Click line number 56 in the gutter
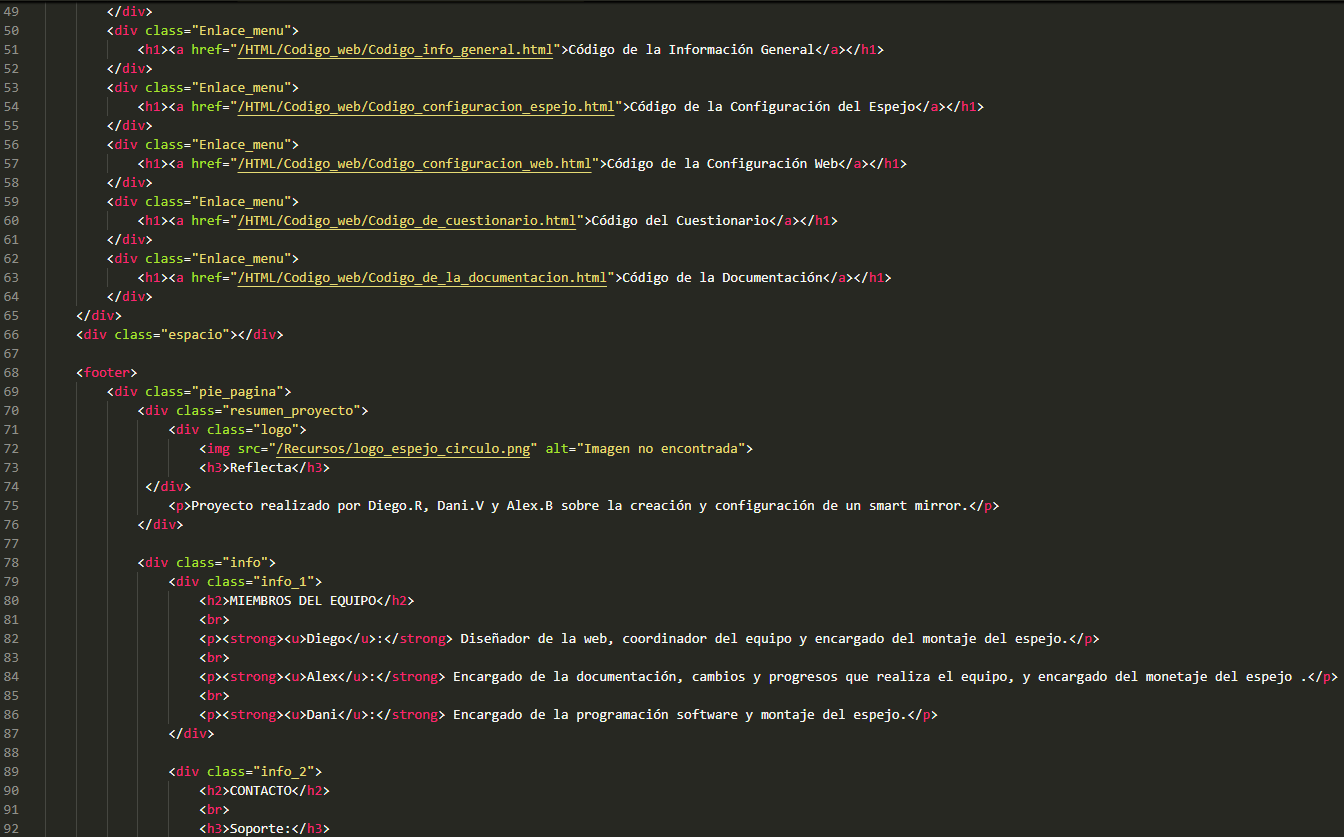The height and width of the screenshot is (837, 1344). coord(11,145)
